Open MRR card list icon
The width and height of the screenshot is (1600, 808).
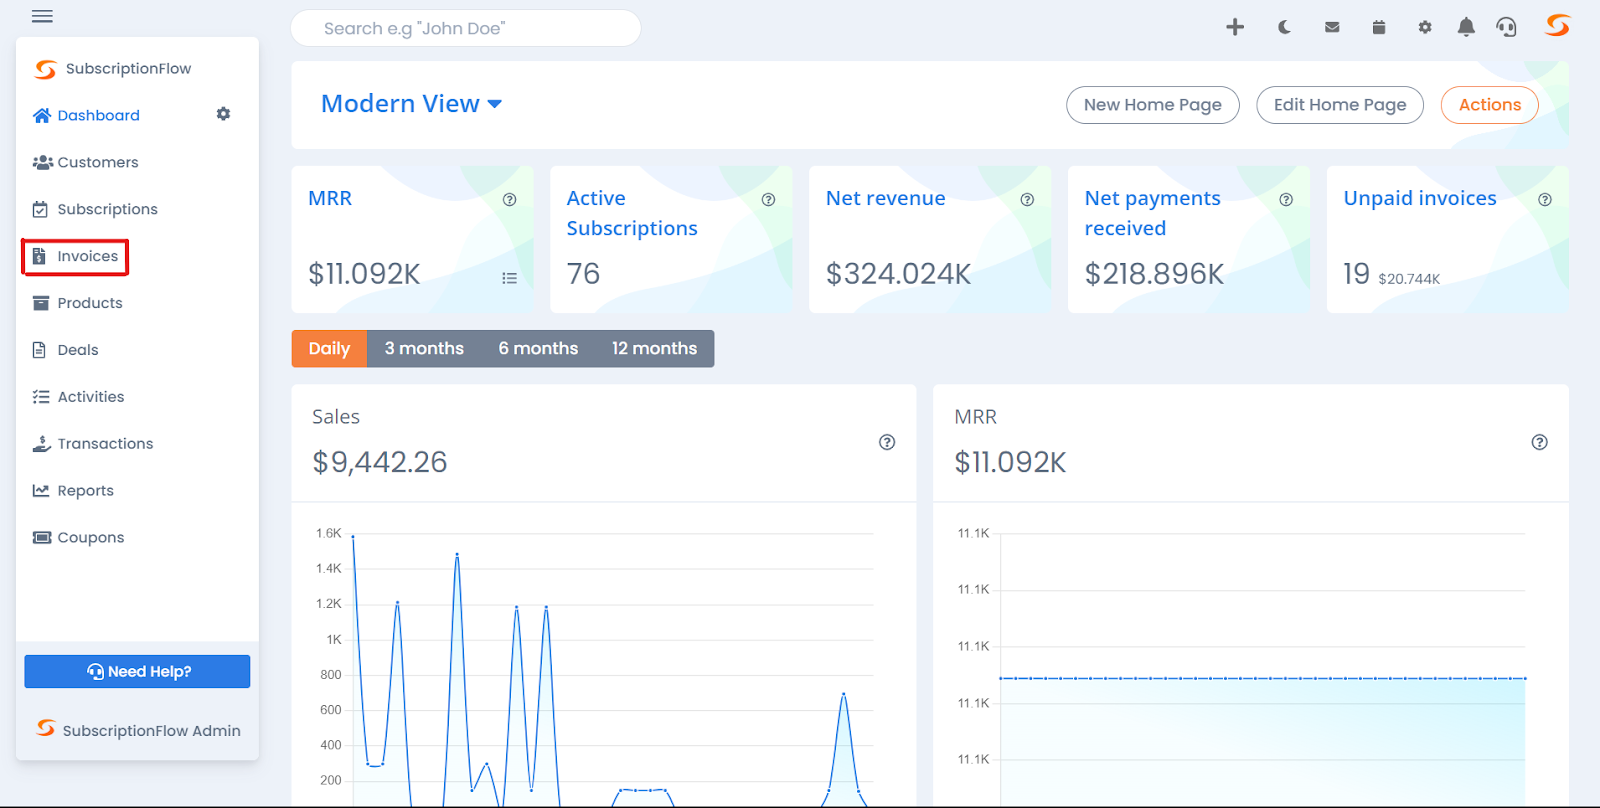pos(510,278)
